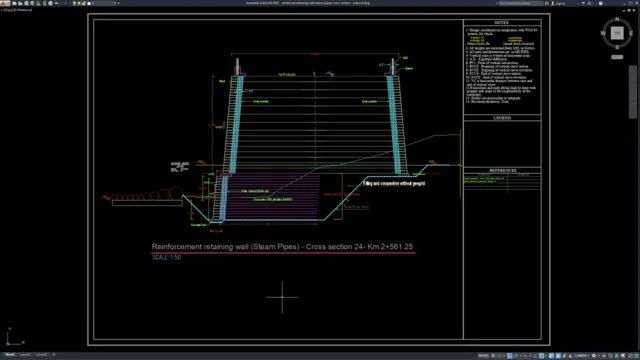Open the Workspace switching dropdown arrow
Screen dimensions: 640x360
tap(599, 356)
